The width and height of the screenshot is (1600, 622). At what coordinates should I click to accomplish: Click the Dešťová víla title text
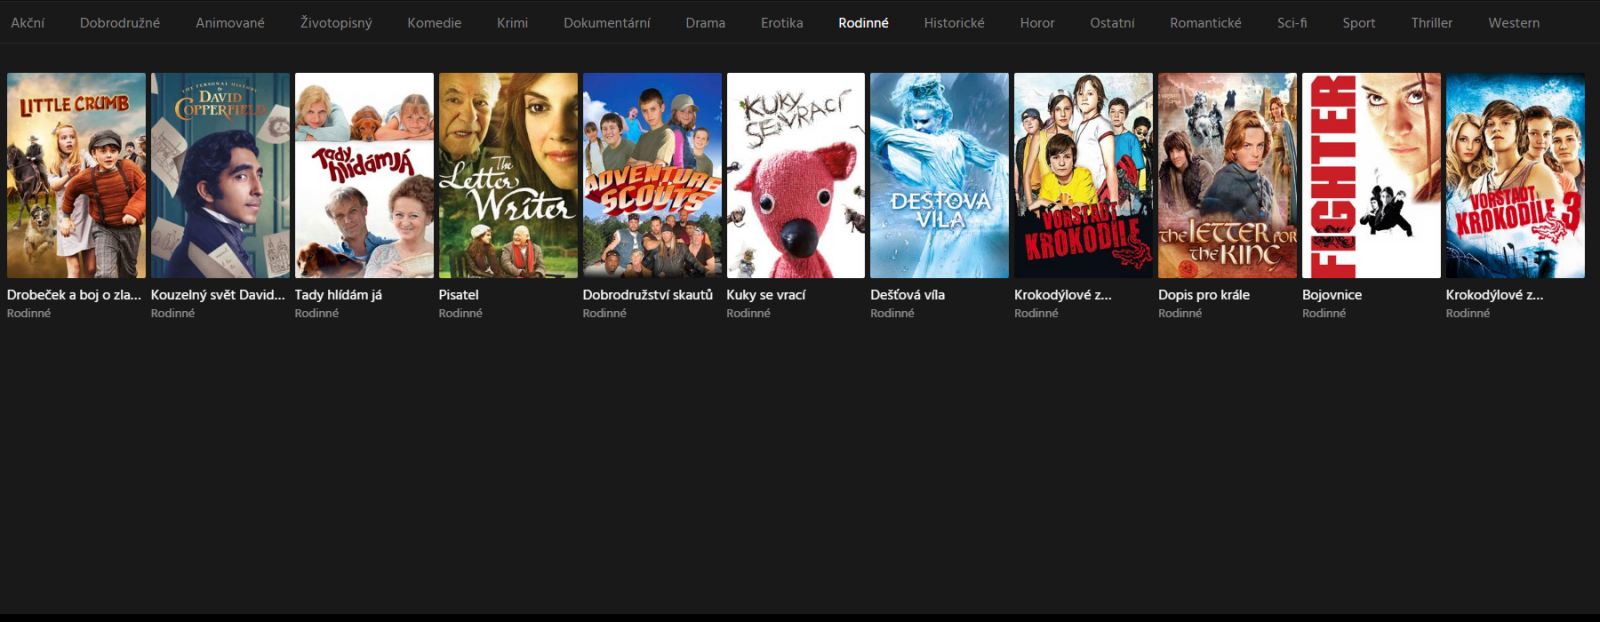coord(908,295)
